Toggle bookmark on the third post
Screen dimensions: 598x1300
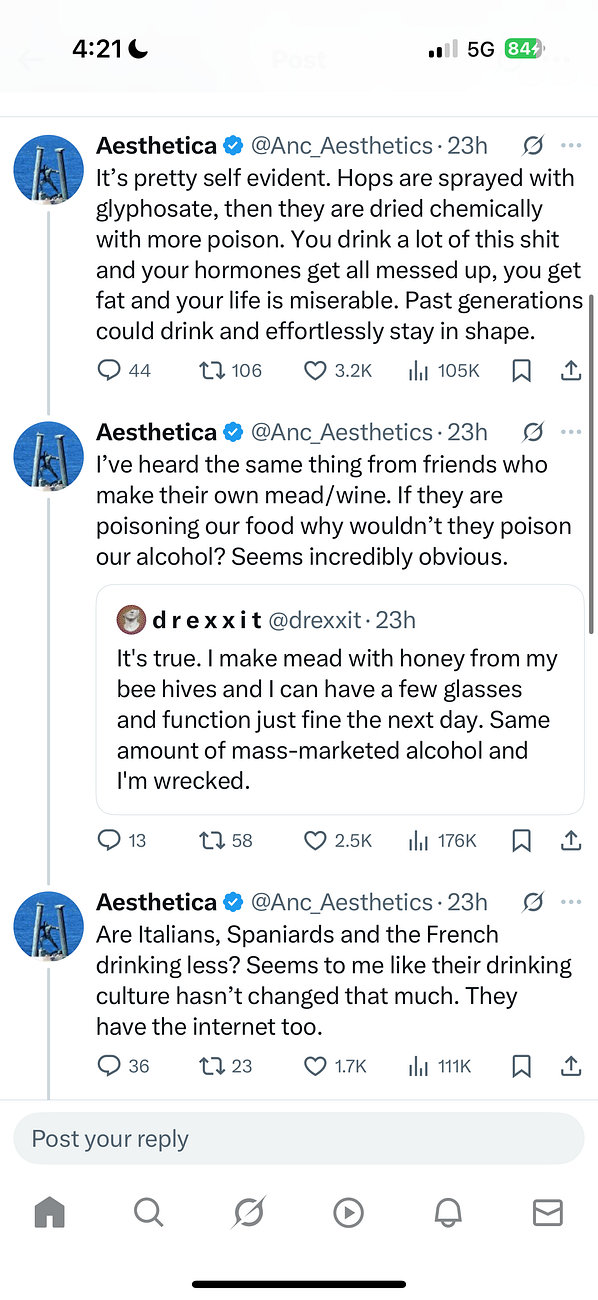click(x=521, y=1067)
